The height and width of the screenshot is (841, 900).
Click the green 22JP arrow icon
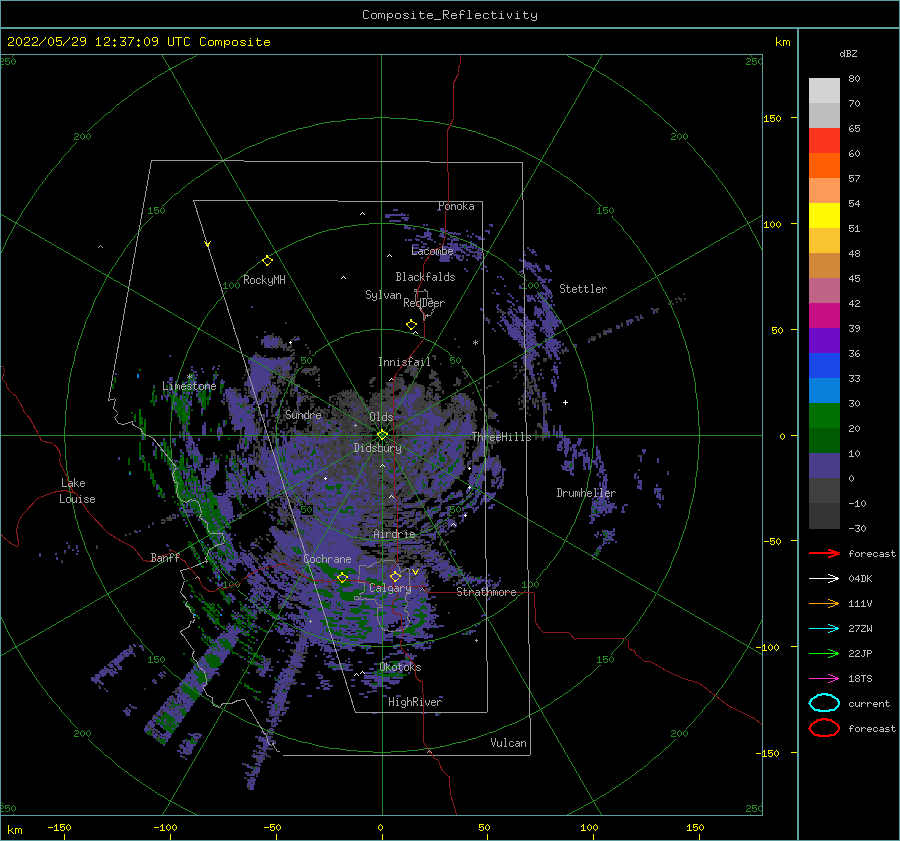tap(824, 653)
